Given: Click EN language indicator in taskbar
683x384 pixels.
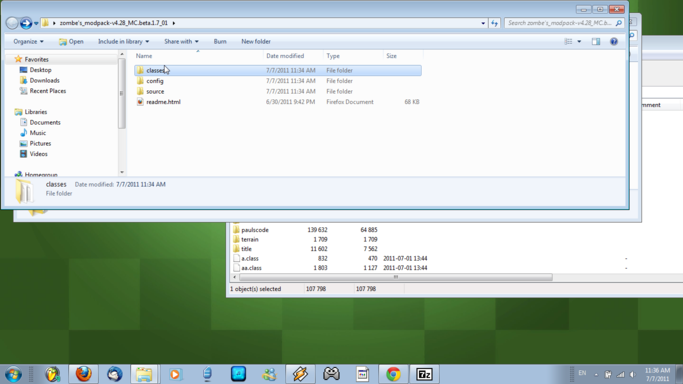Looking at the screenshot, I should point(582,374).
